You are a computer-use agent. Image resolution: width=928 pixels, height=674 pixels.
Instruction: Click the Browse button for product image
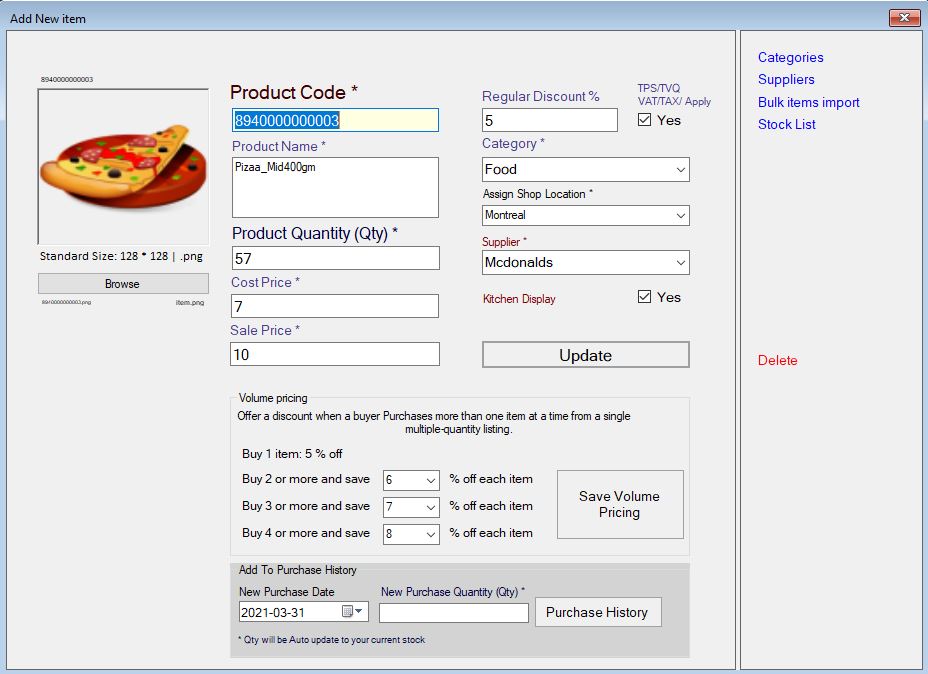[122, 283]
